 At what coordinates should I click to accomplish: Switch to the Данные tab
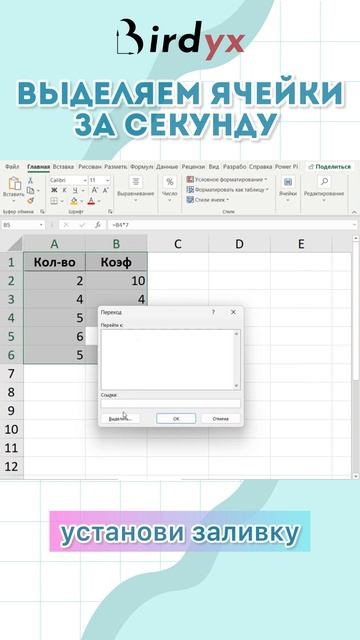167,167
